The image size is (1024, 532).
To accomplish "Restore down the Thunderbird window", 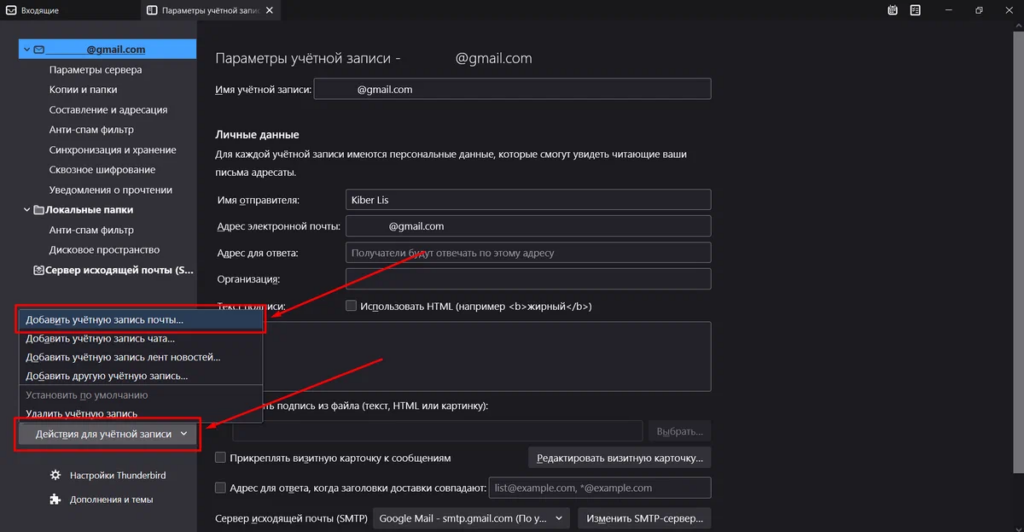I will (x=978, y=10).
